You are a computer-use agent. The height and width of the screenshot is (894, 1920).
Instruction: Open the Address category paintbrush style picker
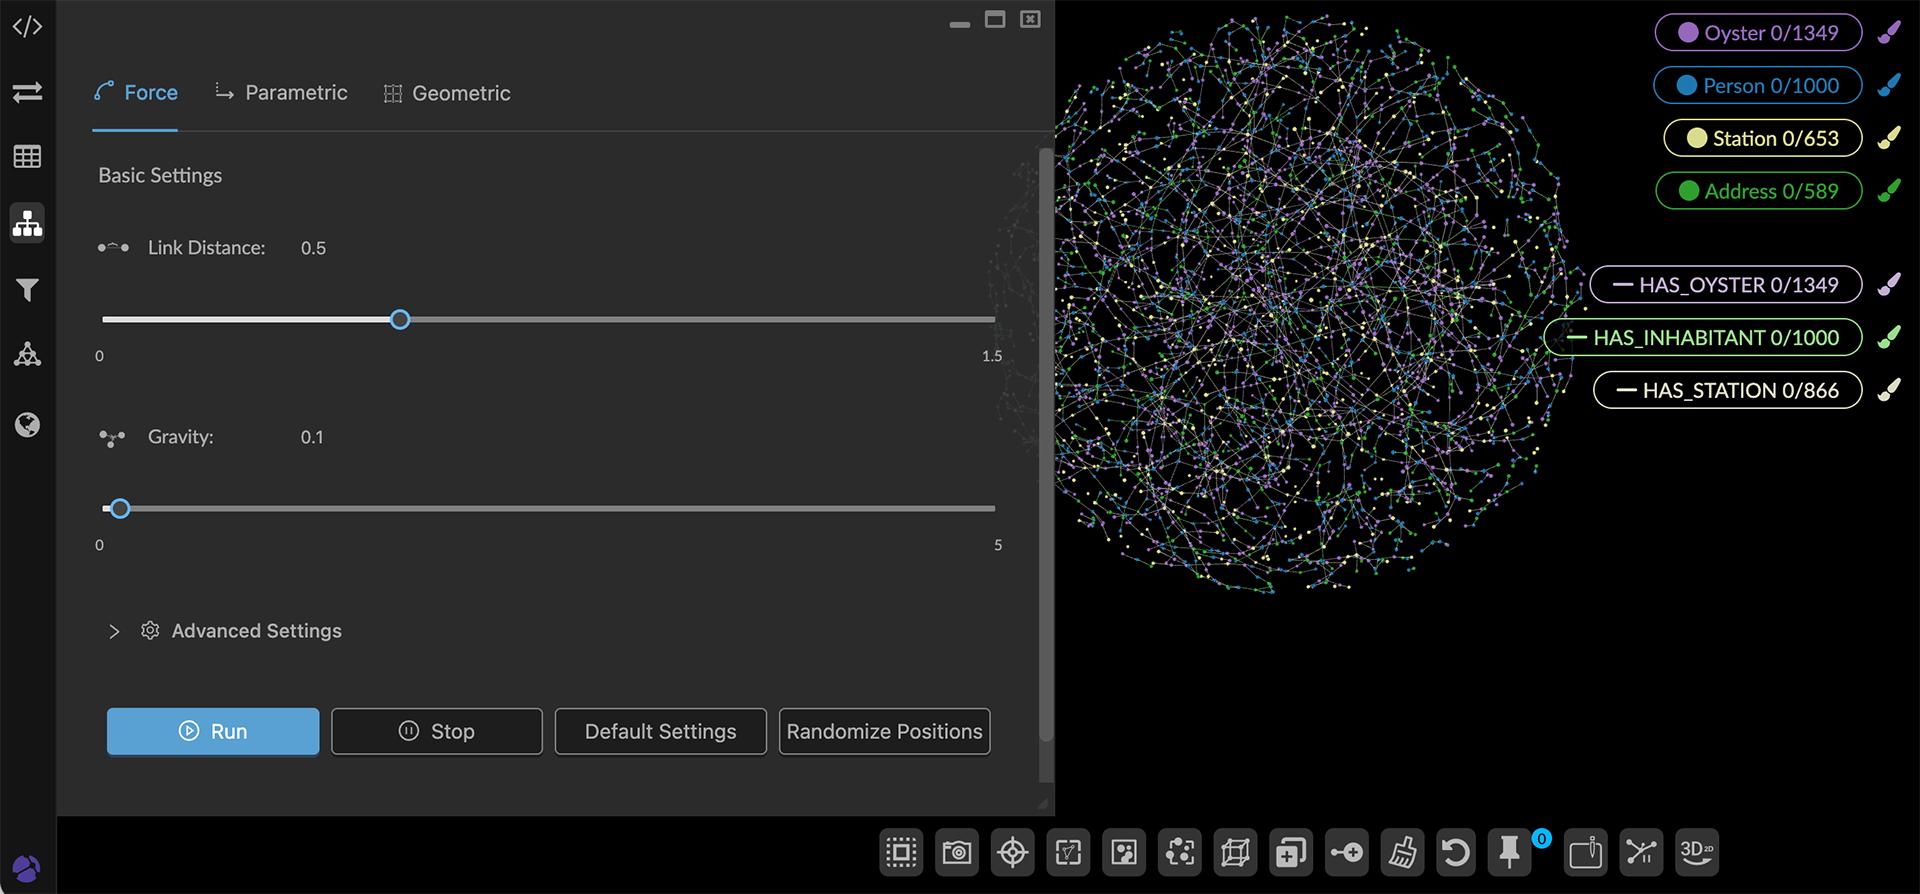click(1889, 191)
